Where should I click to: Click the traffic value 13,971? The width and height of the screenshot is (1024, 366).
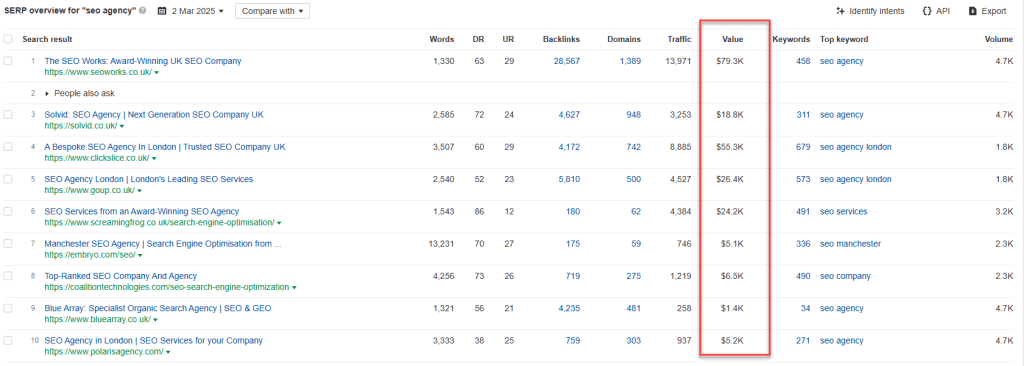point(678,61)
